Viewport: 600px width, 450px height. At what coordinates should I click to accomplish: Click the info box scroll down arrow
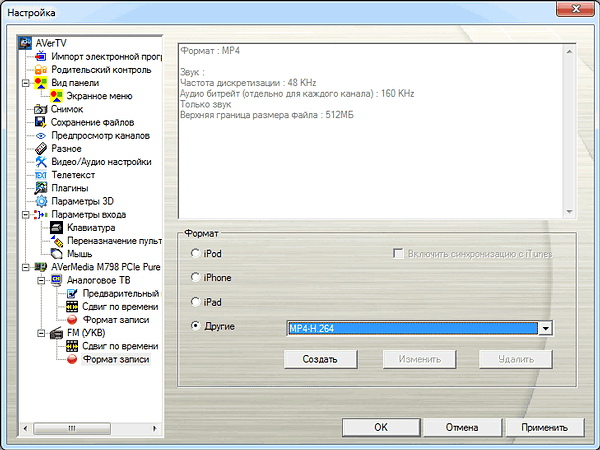pos(569,211)
